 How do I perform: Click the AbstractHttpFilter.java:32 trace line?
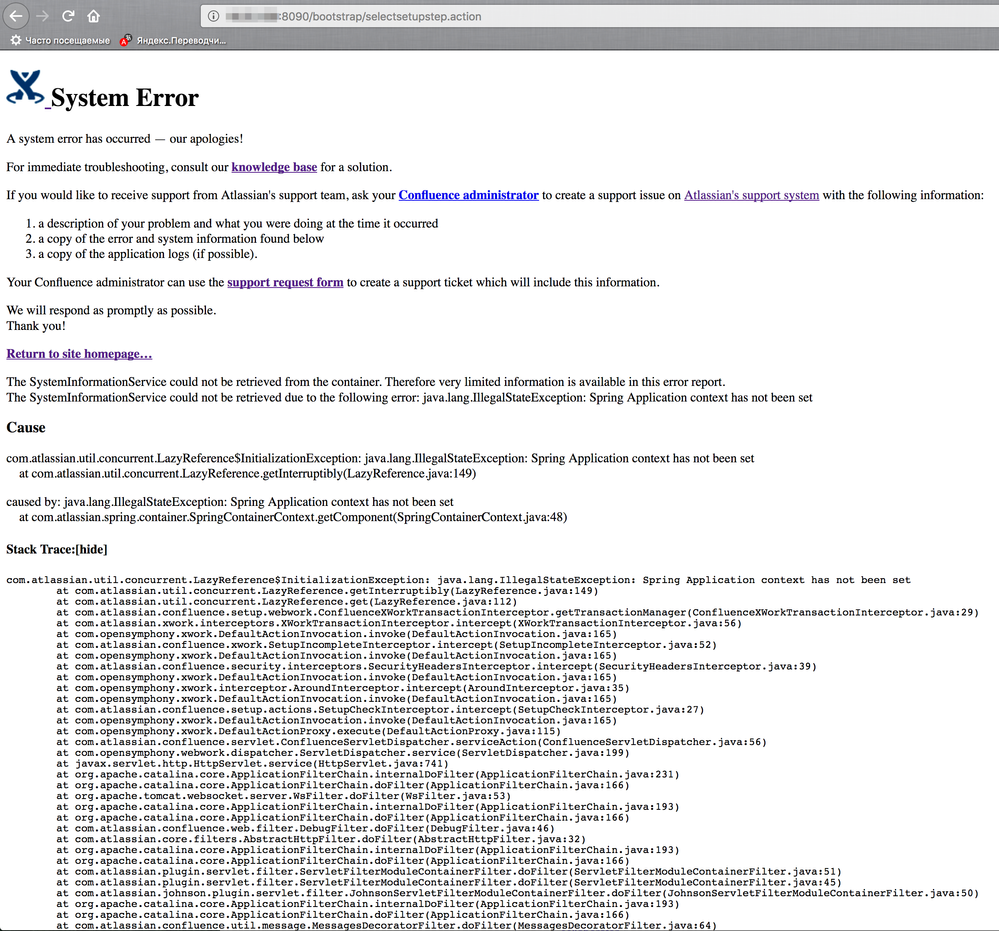click(321, 840)
